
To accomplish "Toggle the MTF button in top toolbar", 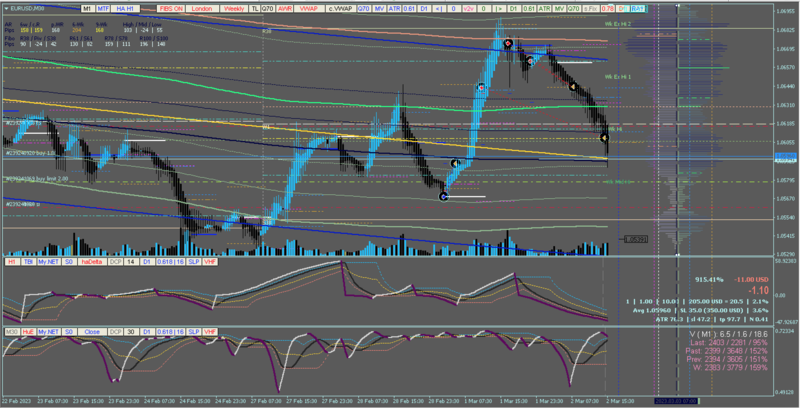I will click(103, 9).
